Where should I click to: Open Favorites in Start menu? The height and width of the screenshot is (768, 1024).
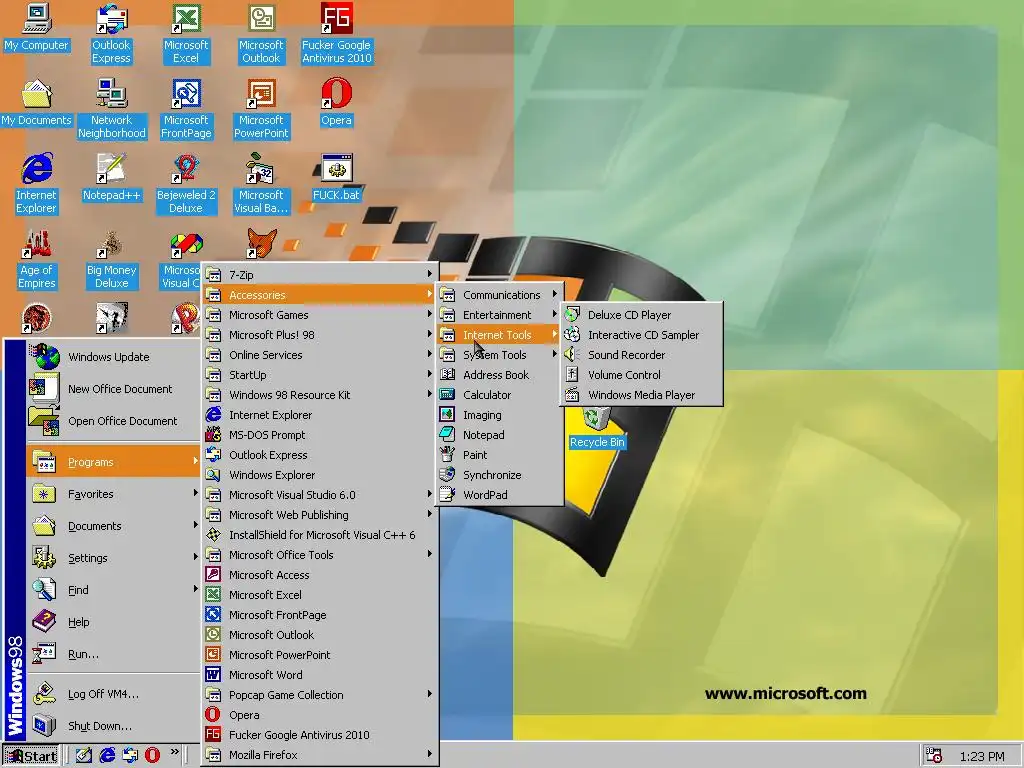(x=113, y=494)
